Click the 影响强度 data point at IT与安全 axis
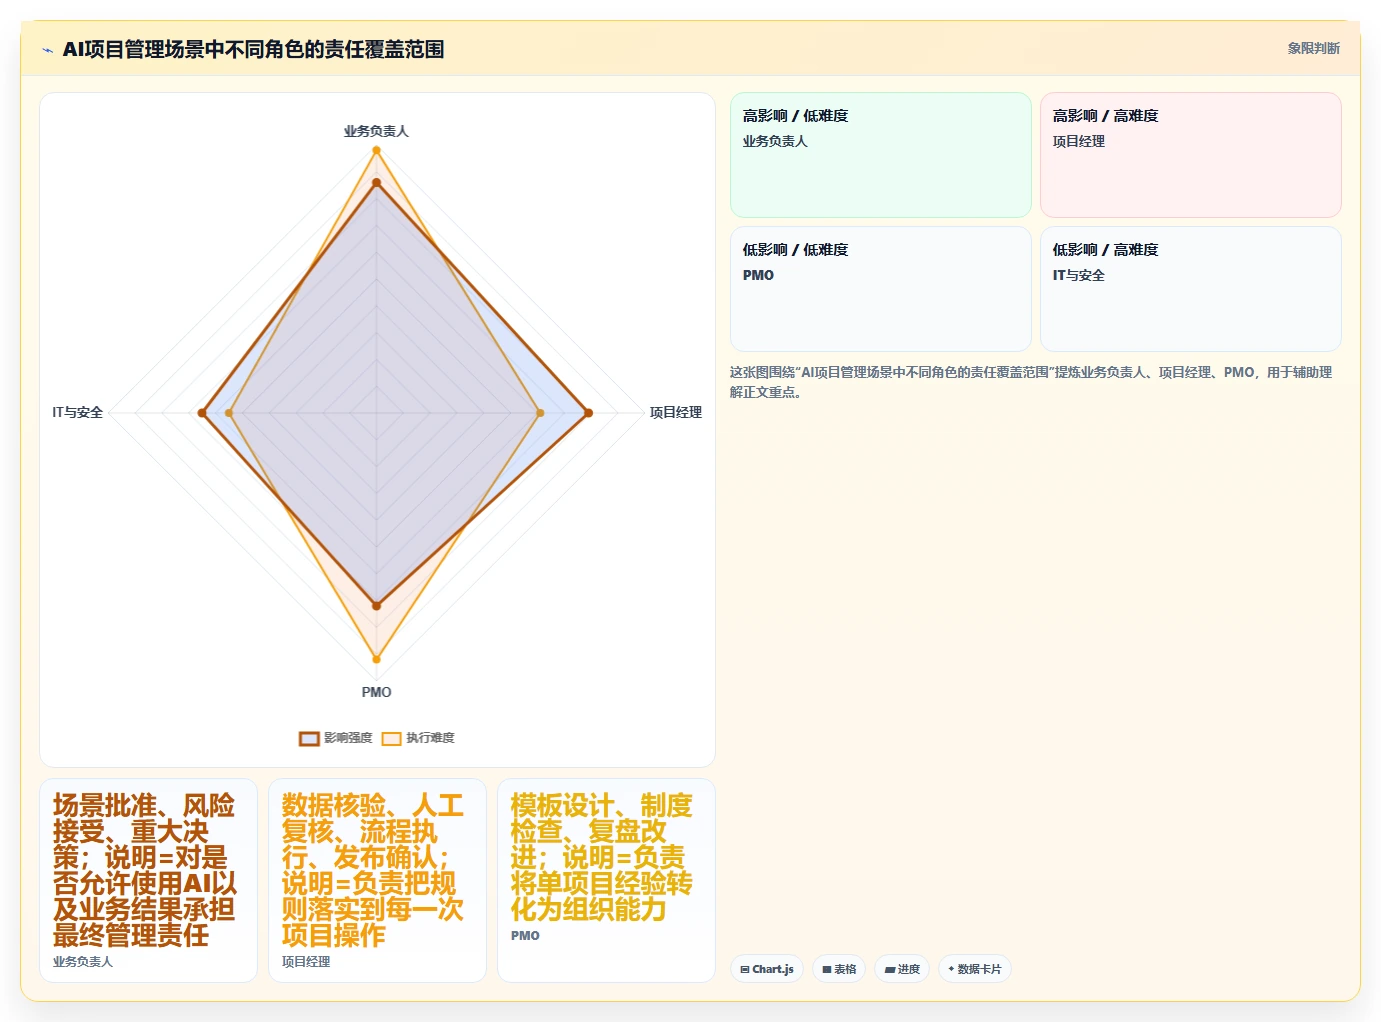The image size is (1381, 1022). coord(202,413)
